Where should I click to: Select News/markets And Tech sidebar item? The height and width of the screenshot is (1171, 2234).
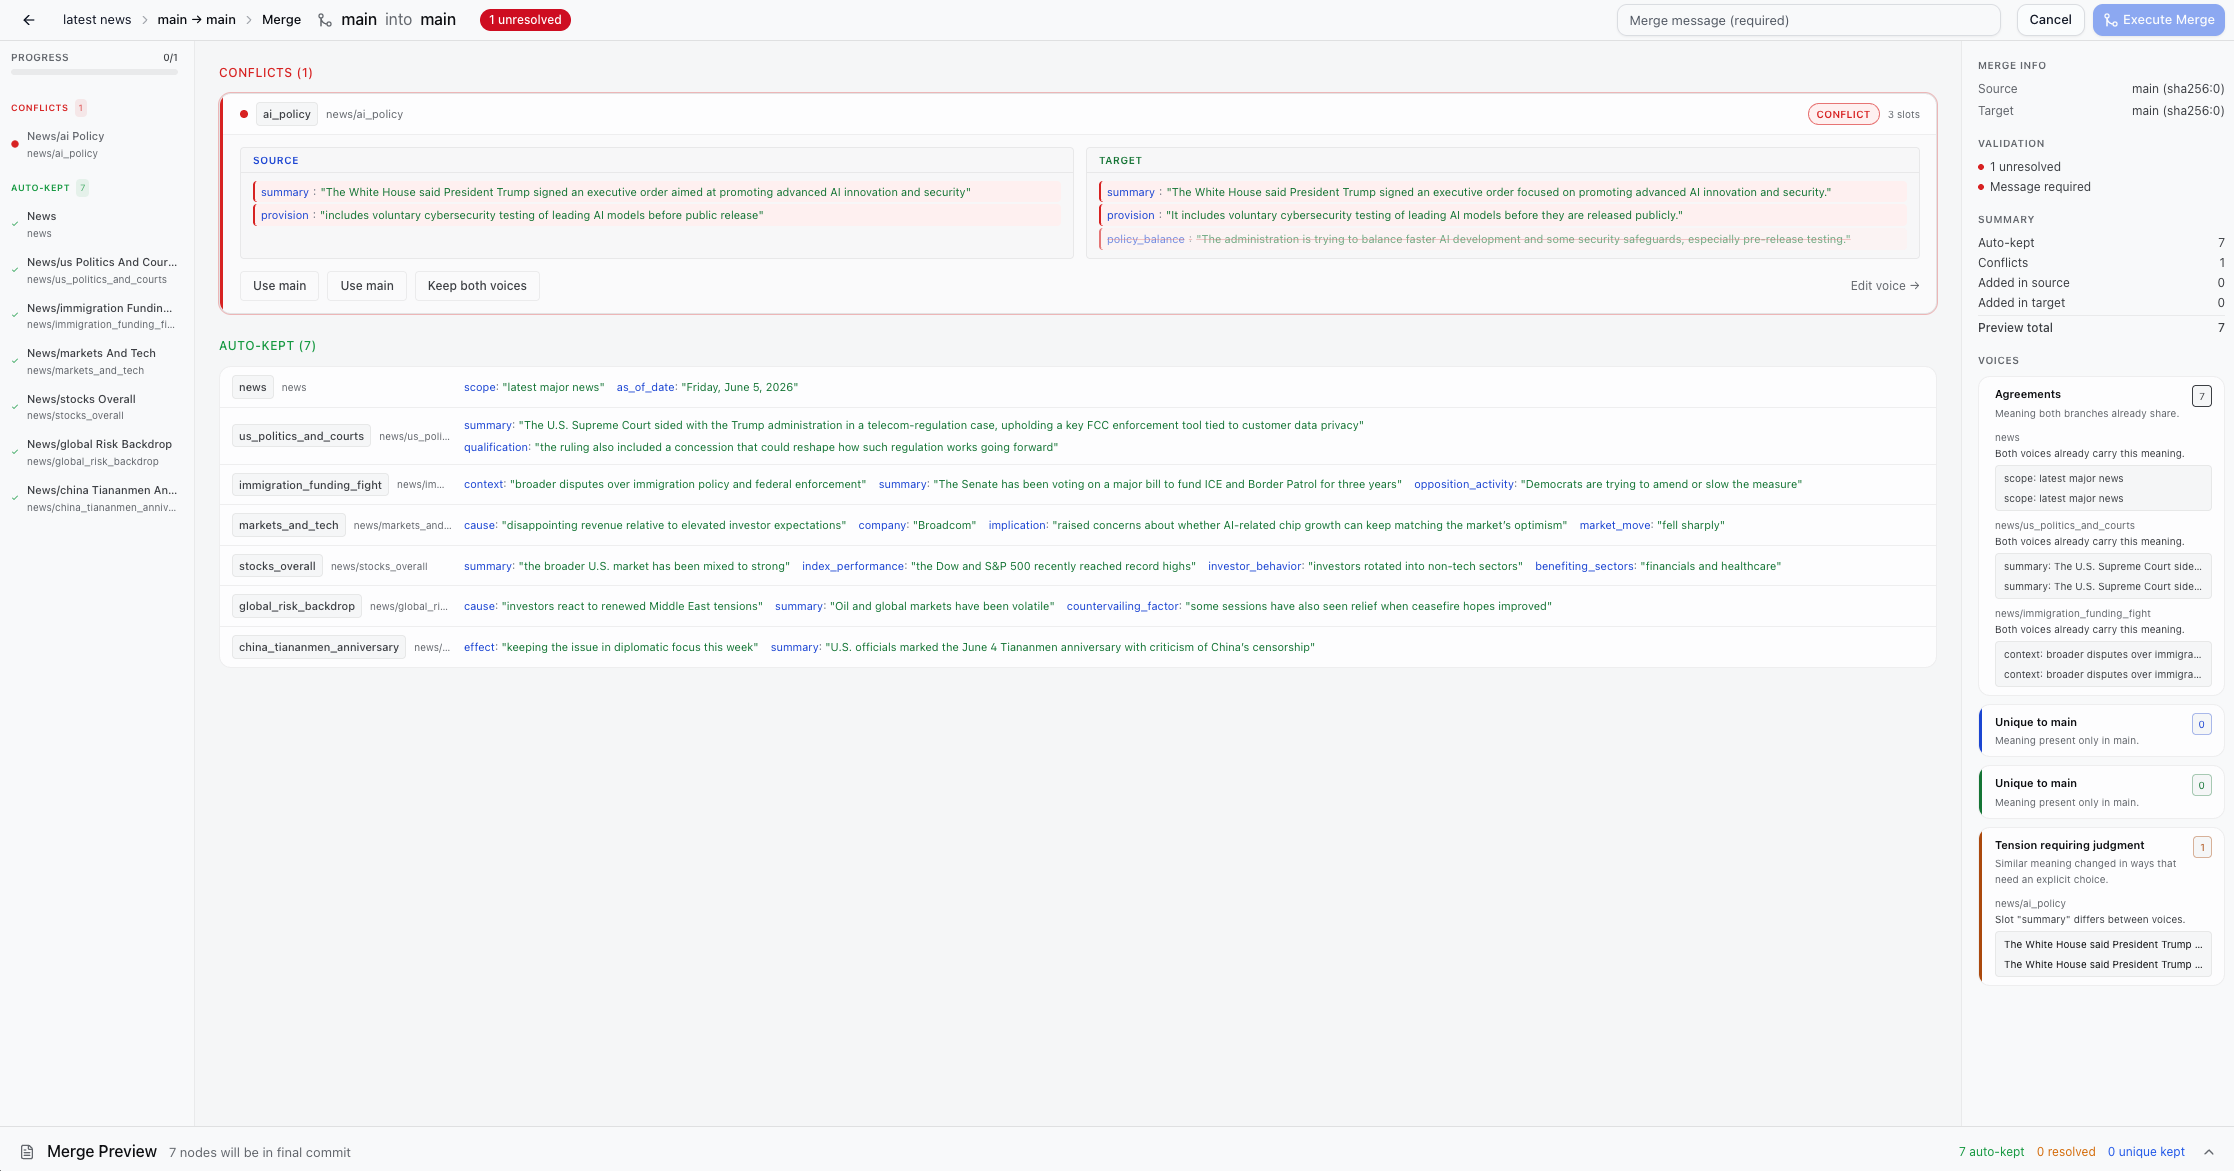[x=95, y=361]
